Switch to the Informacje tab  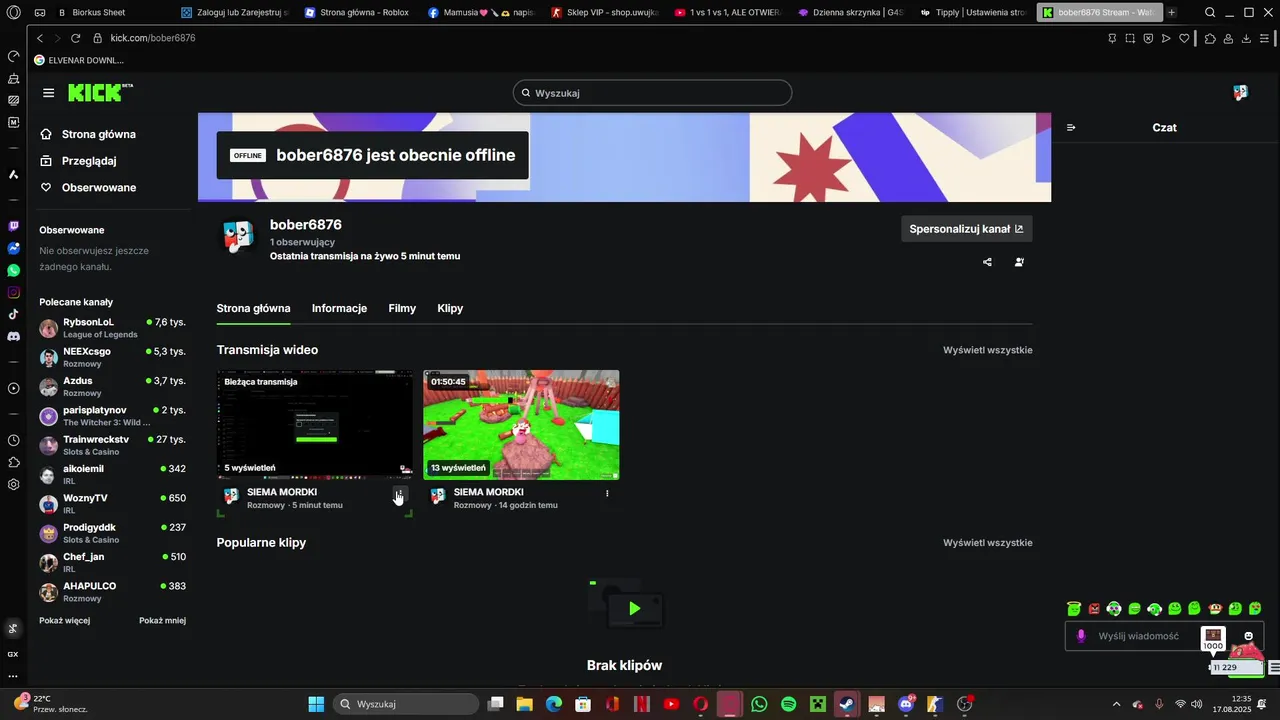click(339, 308)
